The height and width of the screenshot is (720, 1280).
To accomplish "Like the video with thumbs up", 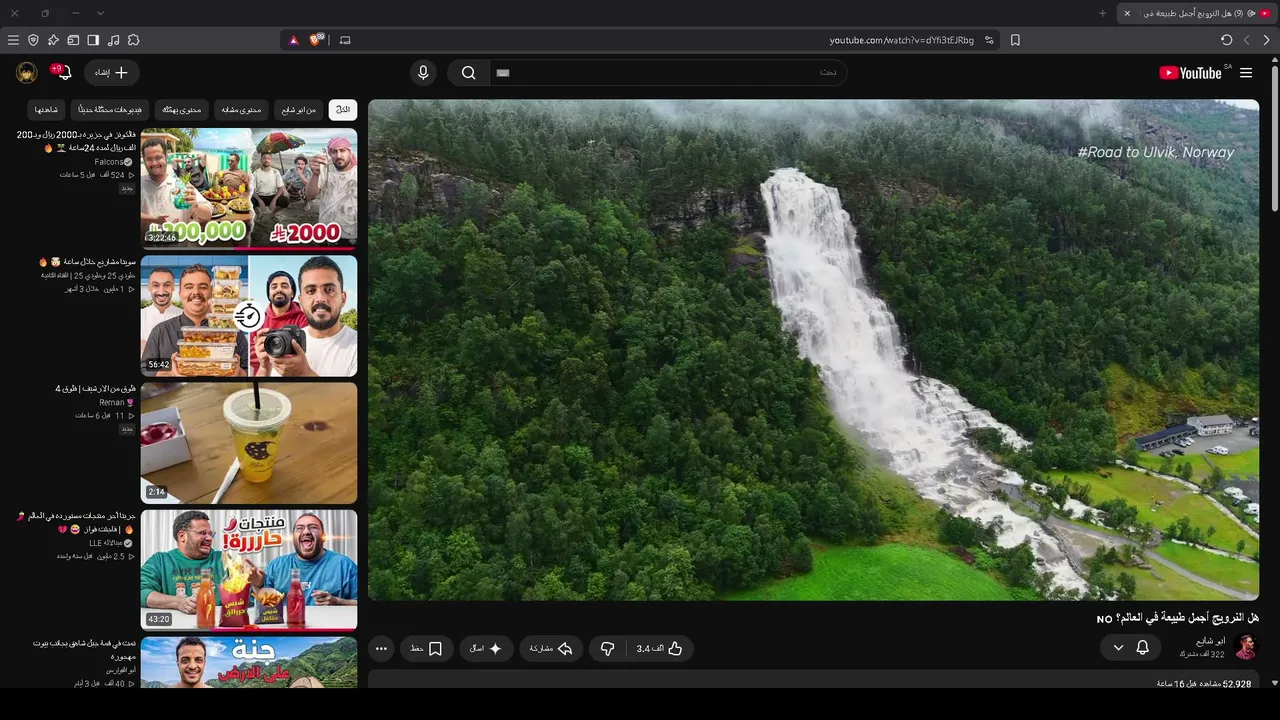I will click(x=659, y=649).
